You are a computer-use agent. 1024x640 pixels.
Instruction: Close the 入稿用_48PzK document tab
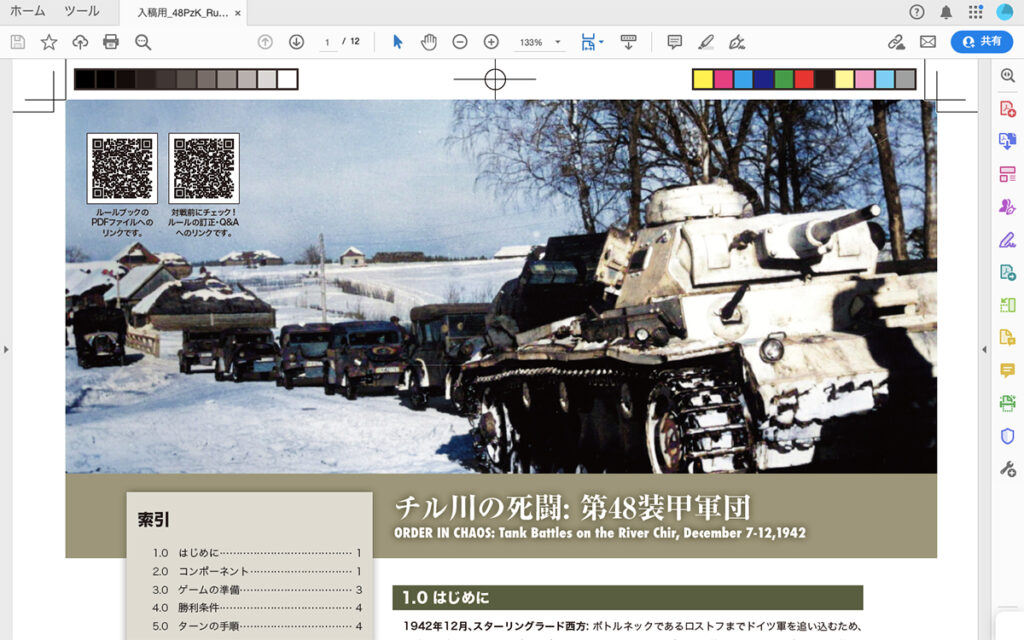238,12
